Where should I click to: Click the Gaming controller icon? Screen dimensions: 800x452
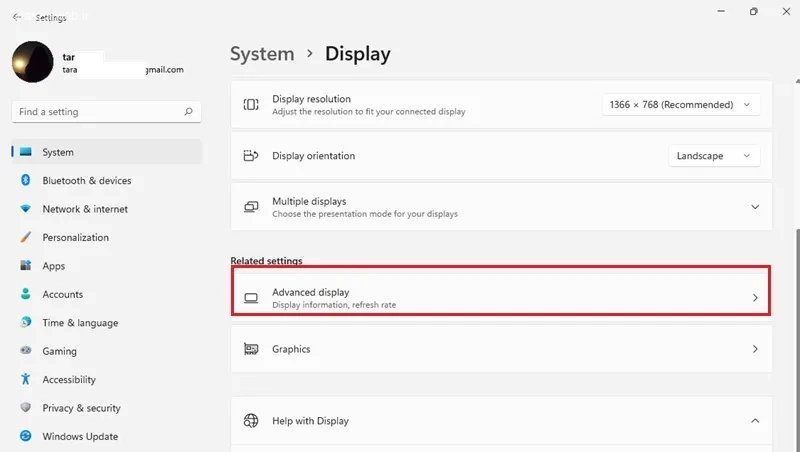pyautogui.click(x=26, y=350)
